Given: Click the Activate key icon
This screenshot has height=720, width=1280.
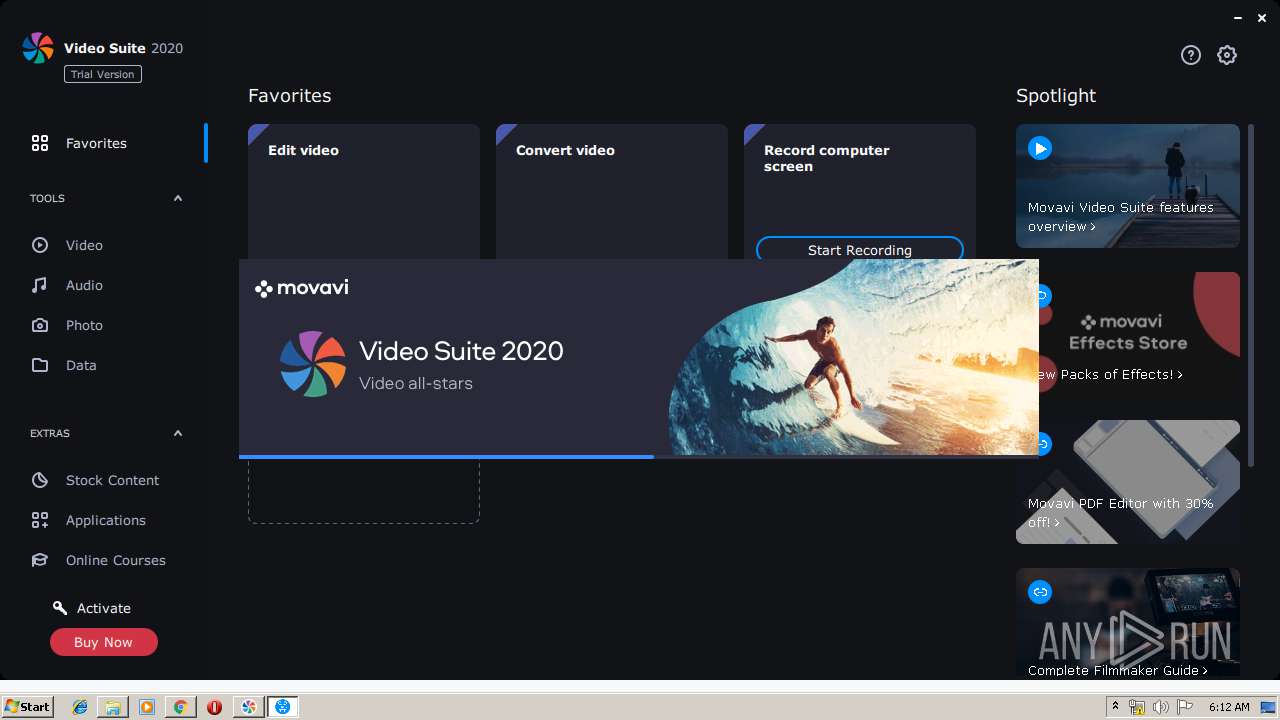Looking at the screenshot, I should 60,608.
